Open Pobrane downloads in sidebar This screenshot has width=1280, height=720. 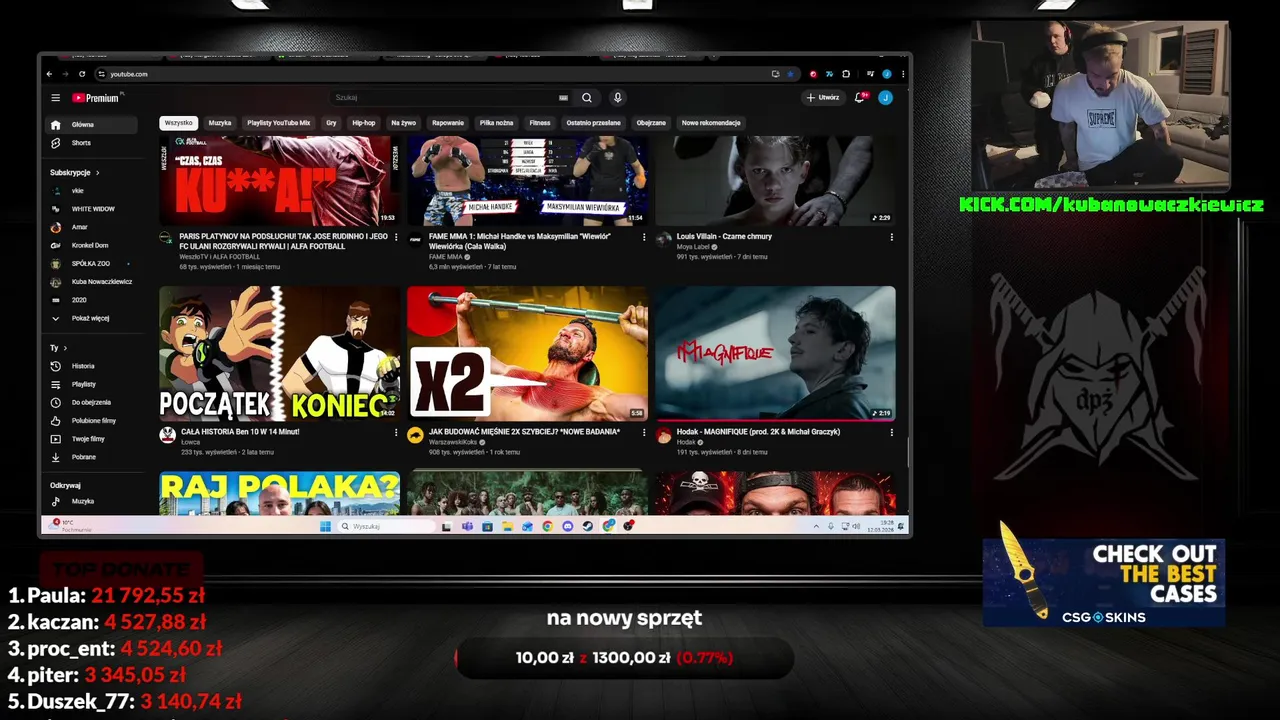tap(91, 457)
